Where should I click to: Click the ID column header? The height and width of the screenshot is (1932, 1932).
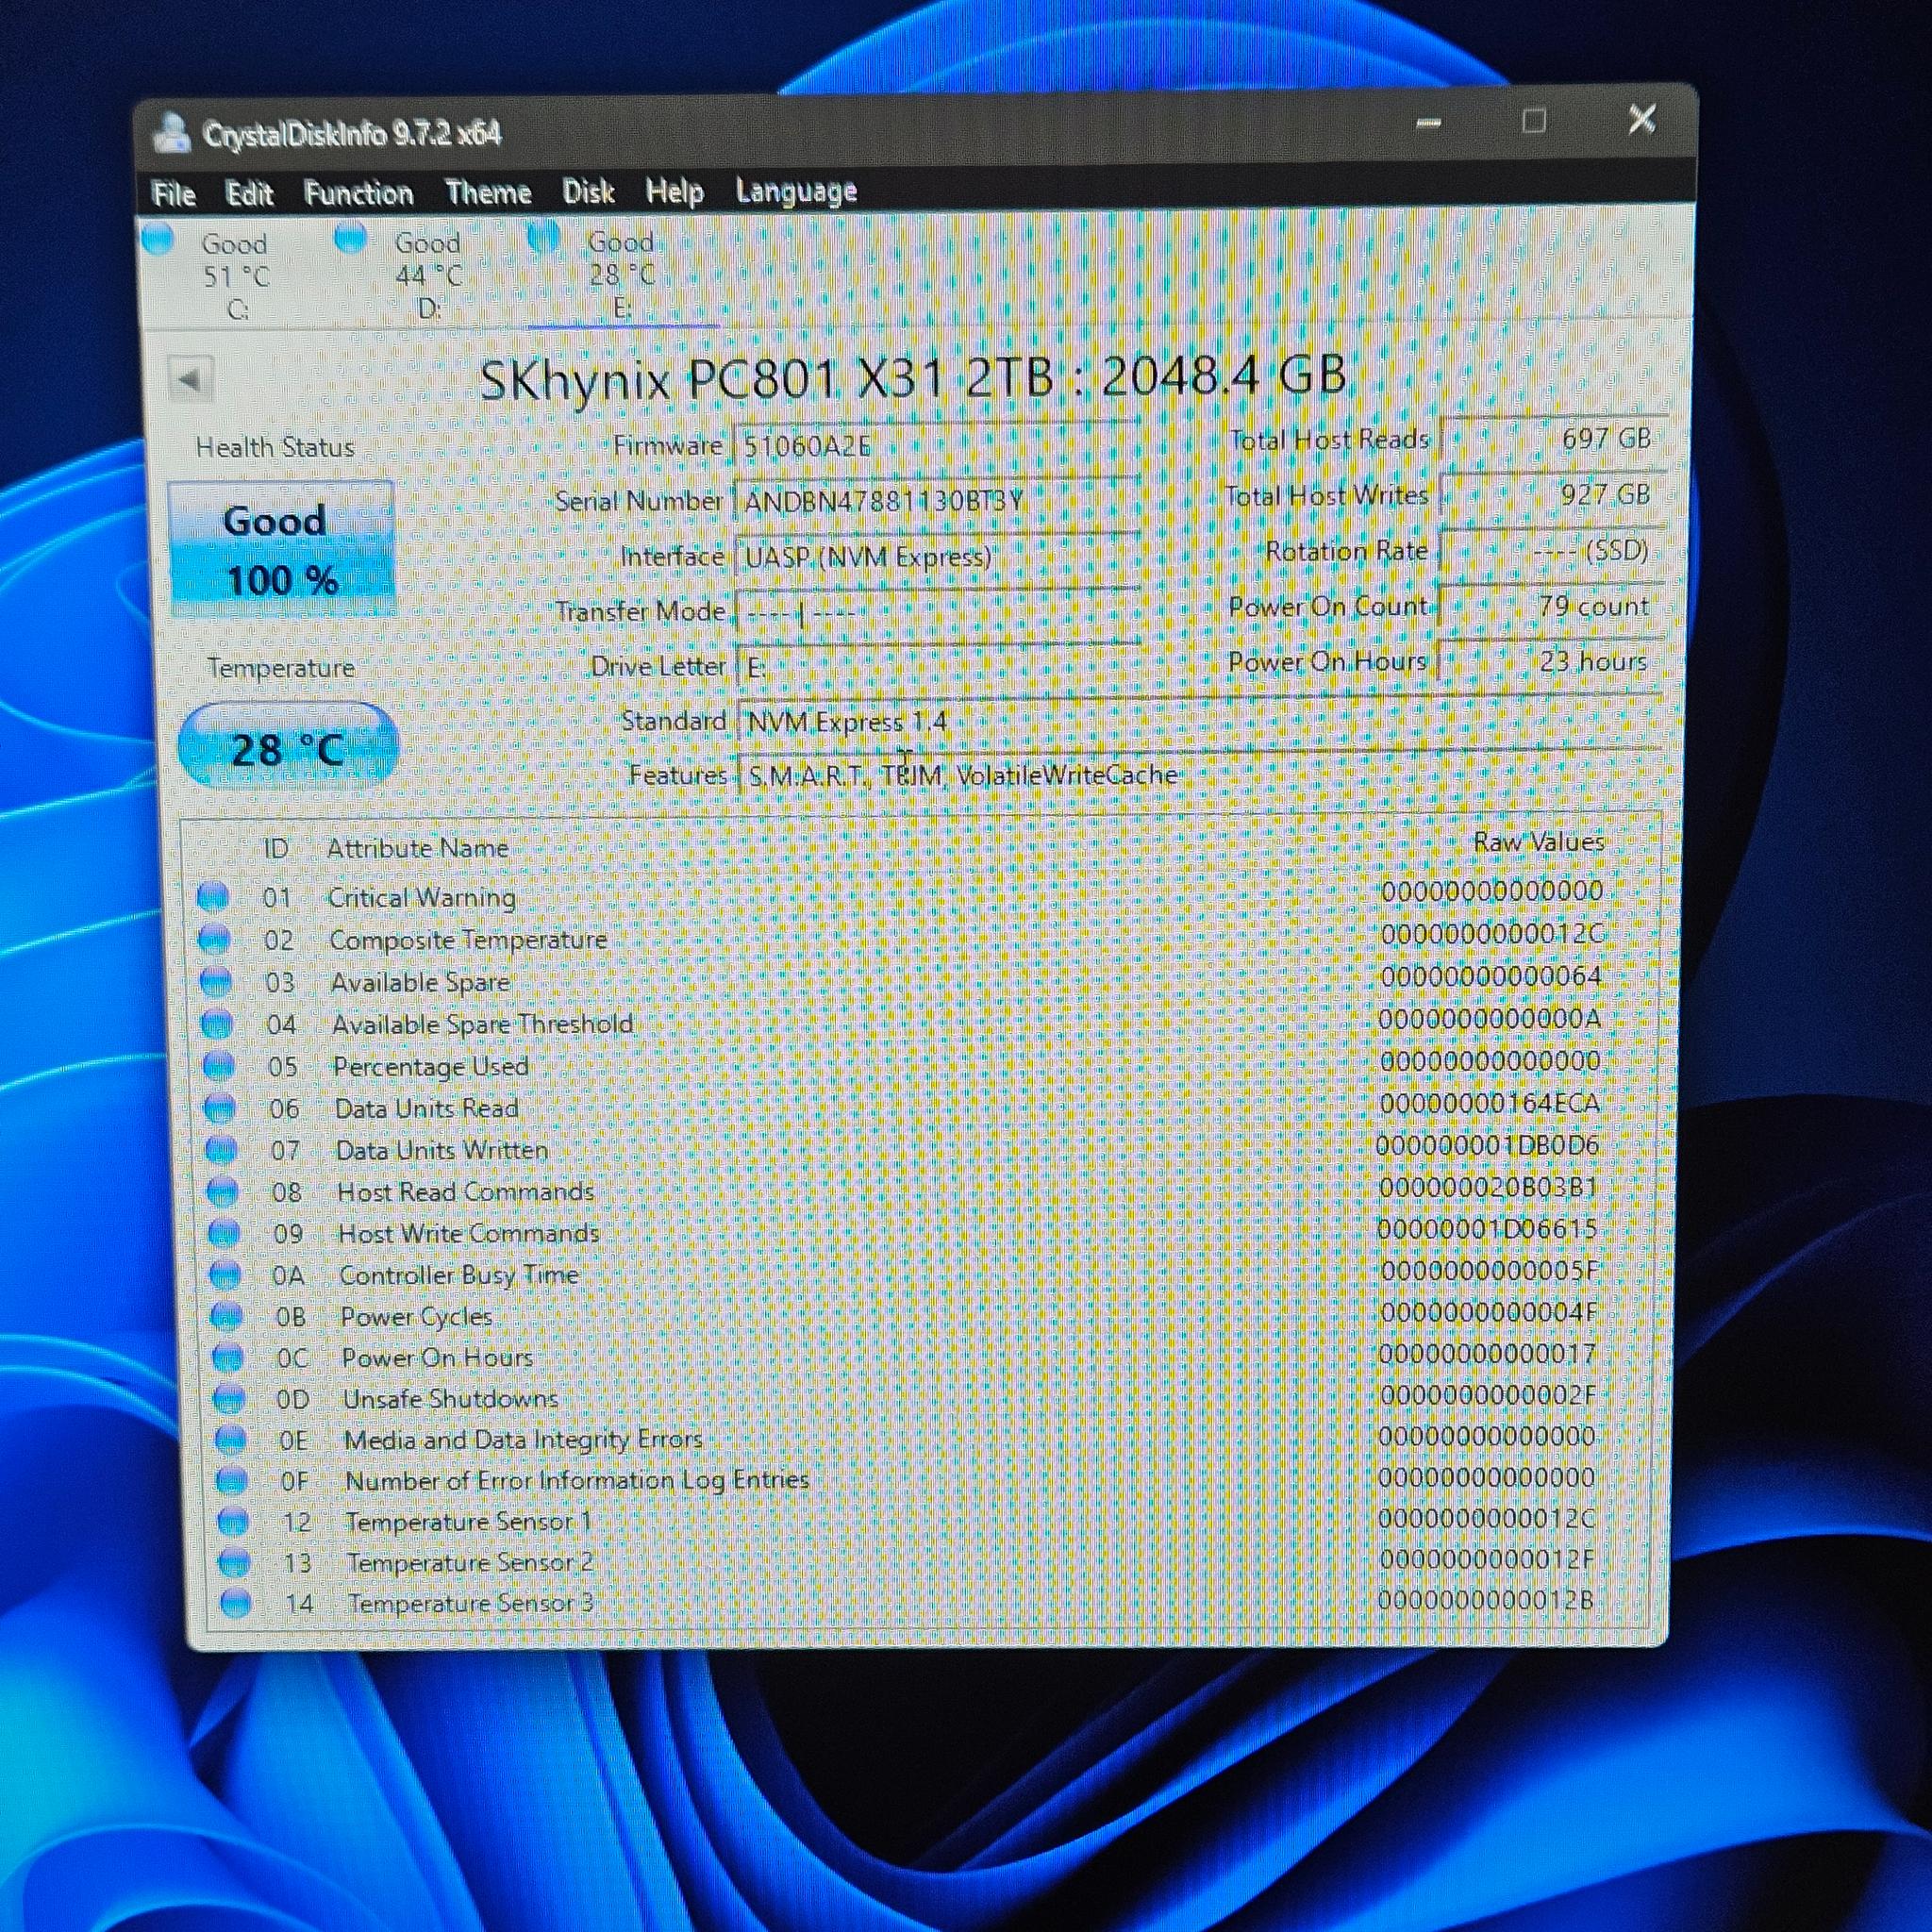(276, 849)
